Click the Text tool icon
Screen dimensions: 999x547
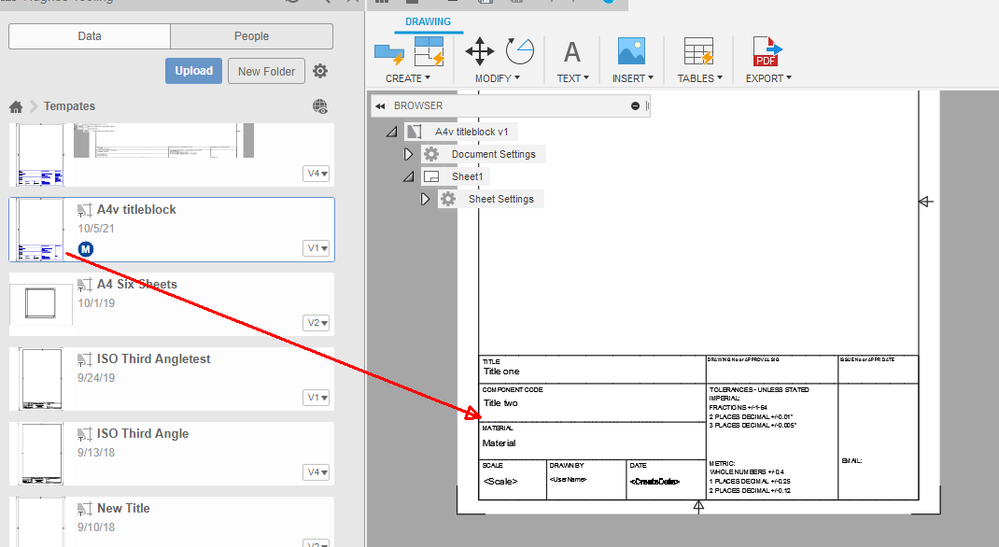click(x=572, y=52)
